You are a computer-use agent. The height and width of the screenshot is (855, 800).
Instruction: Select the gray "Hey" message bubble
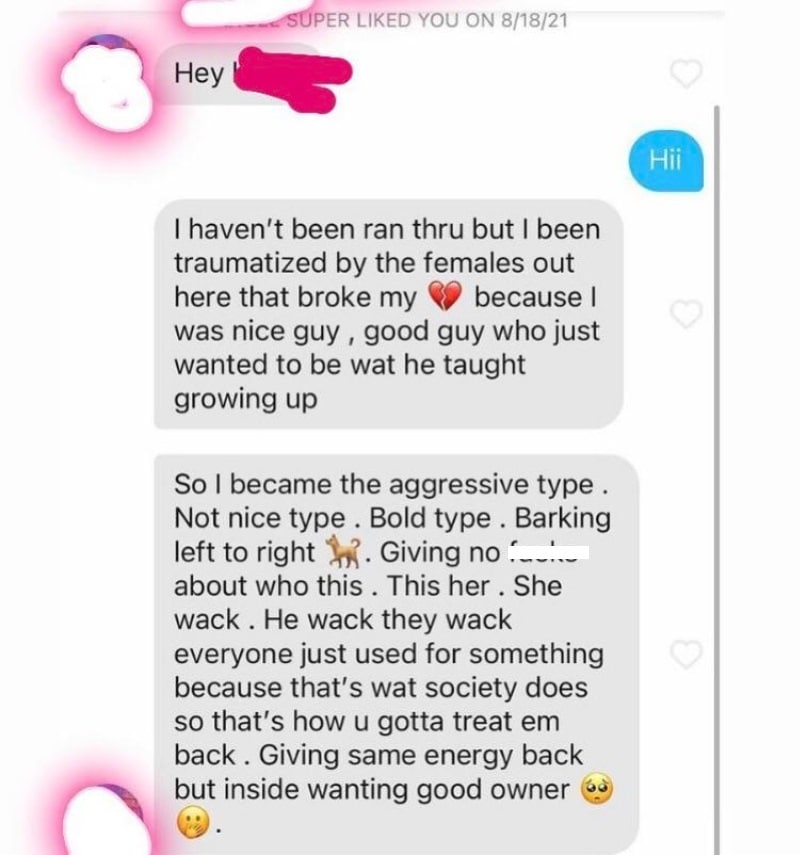pos(240,74)
